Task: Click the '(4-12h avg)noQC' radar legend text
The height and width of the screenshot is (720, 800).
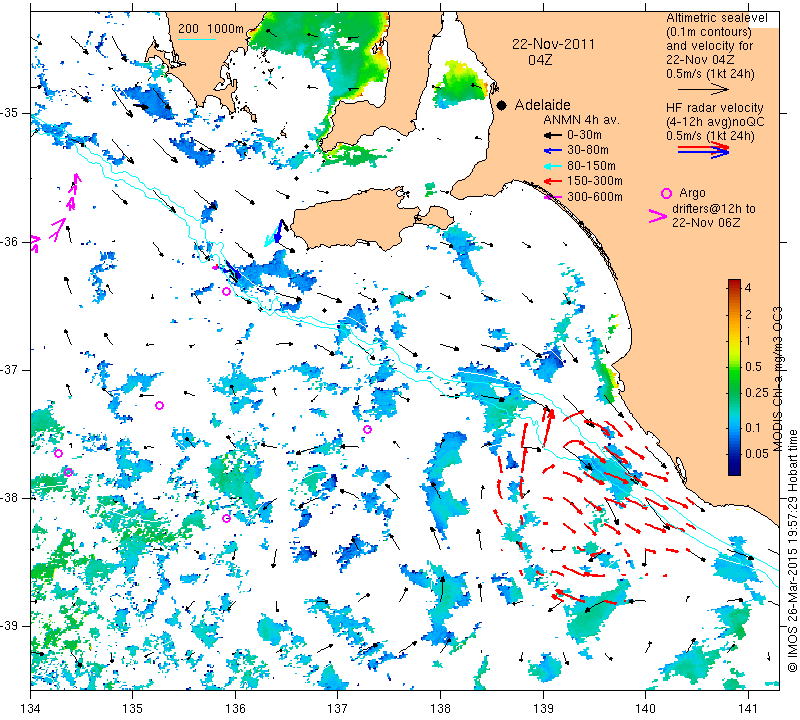Action: 715,122
